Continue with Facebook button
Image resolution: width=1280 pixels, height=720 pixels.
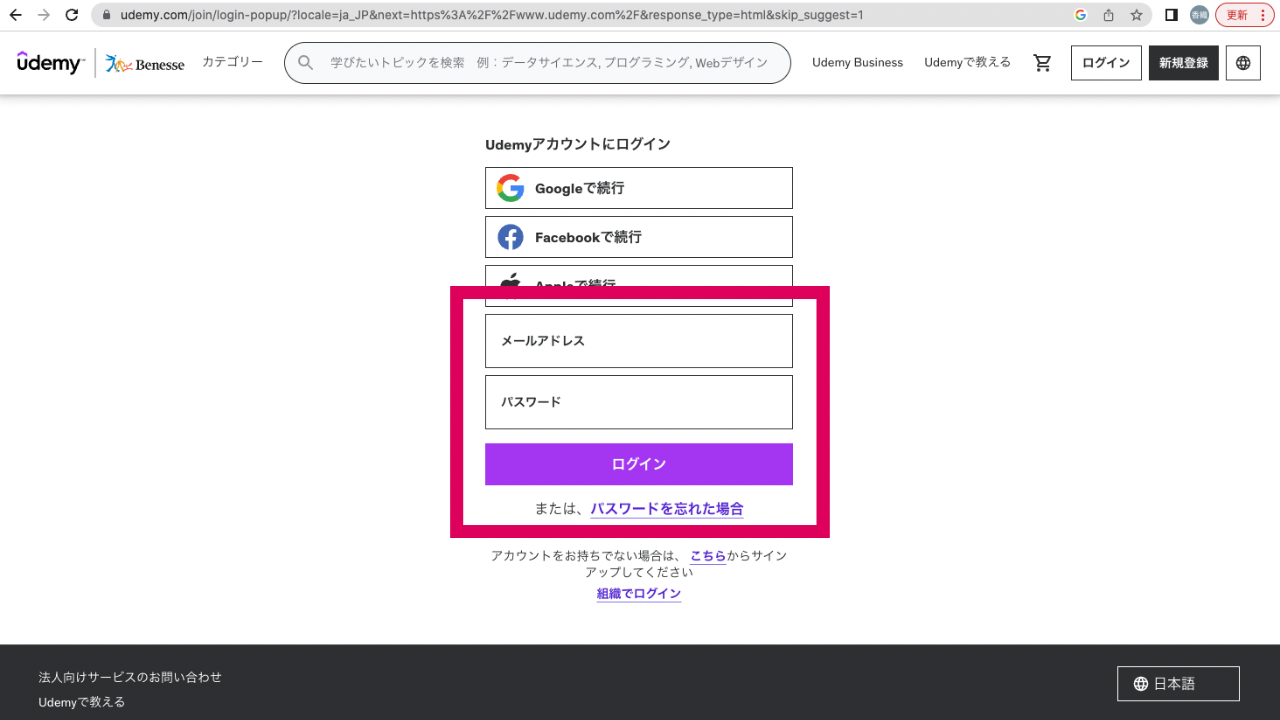pos(638,237)
